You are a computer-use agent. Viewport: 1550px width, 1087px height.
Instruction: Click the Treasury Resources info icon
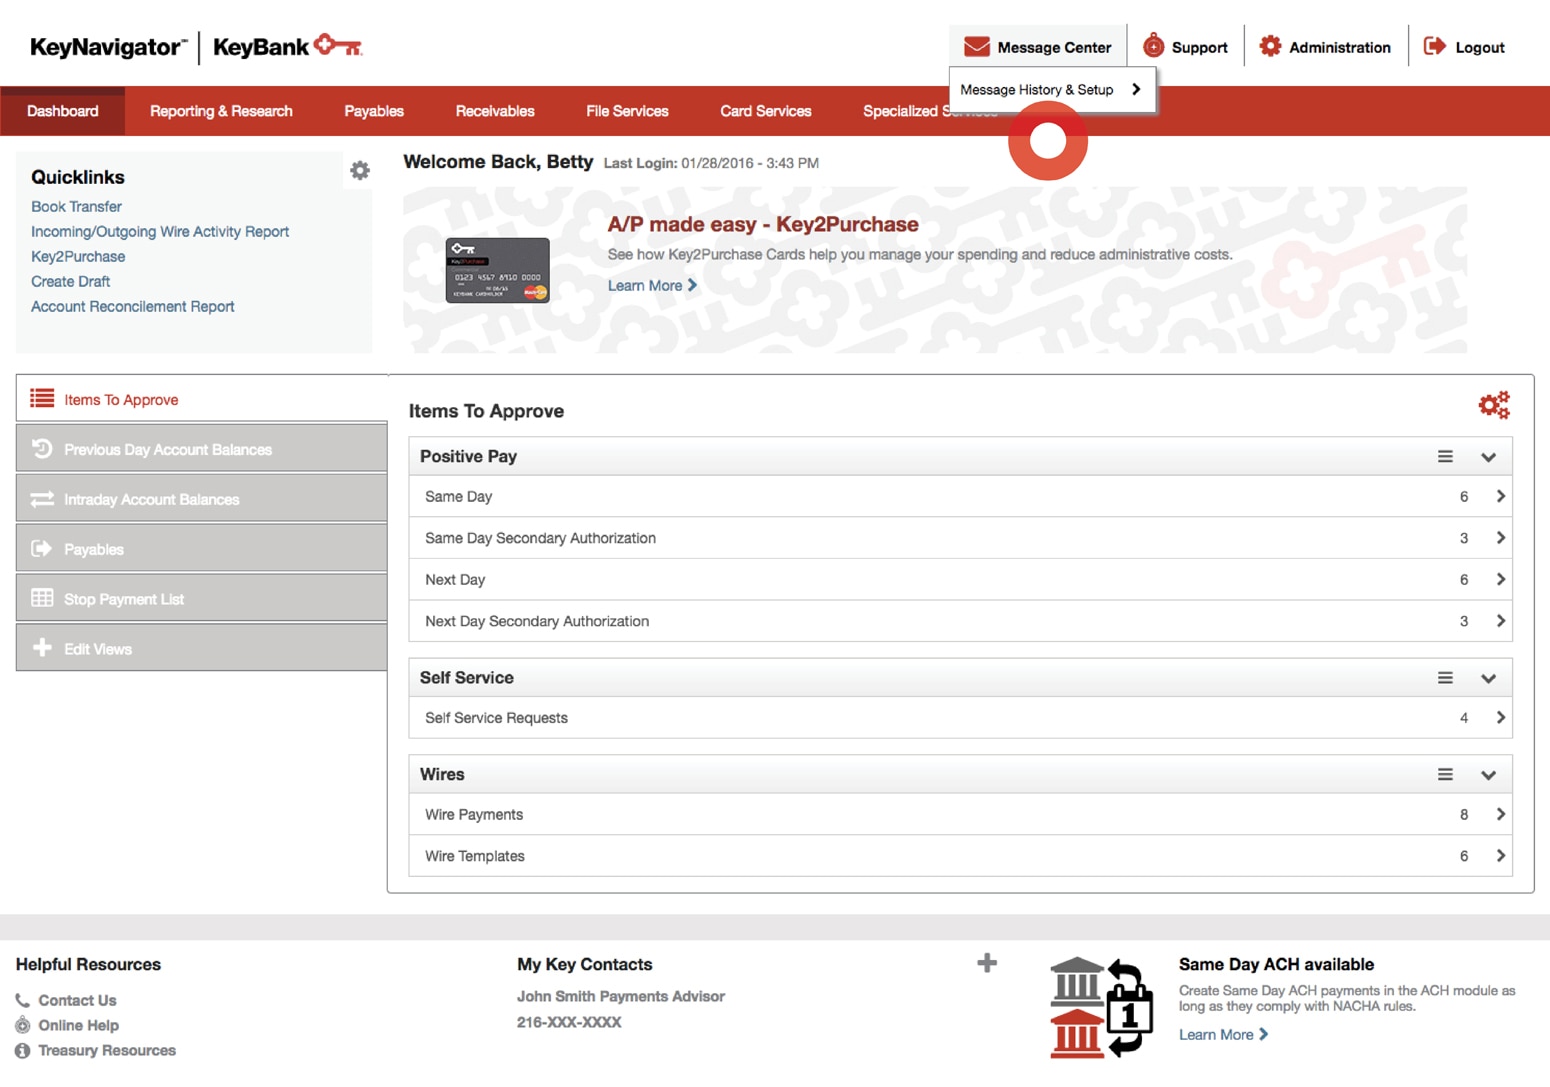coord(23,1051)
